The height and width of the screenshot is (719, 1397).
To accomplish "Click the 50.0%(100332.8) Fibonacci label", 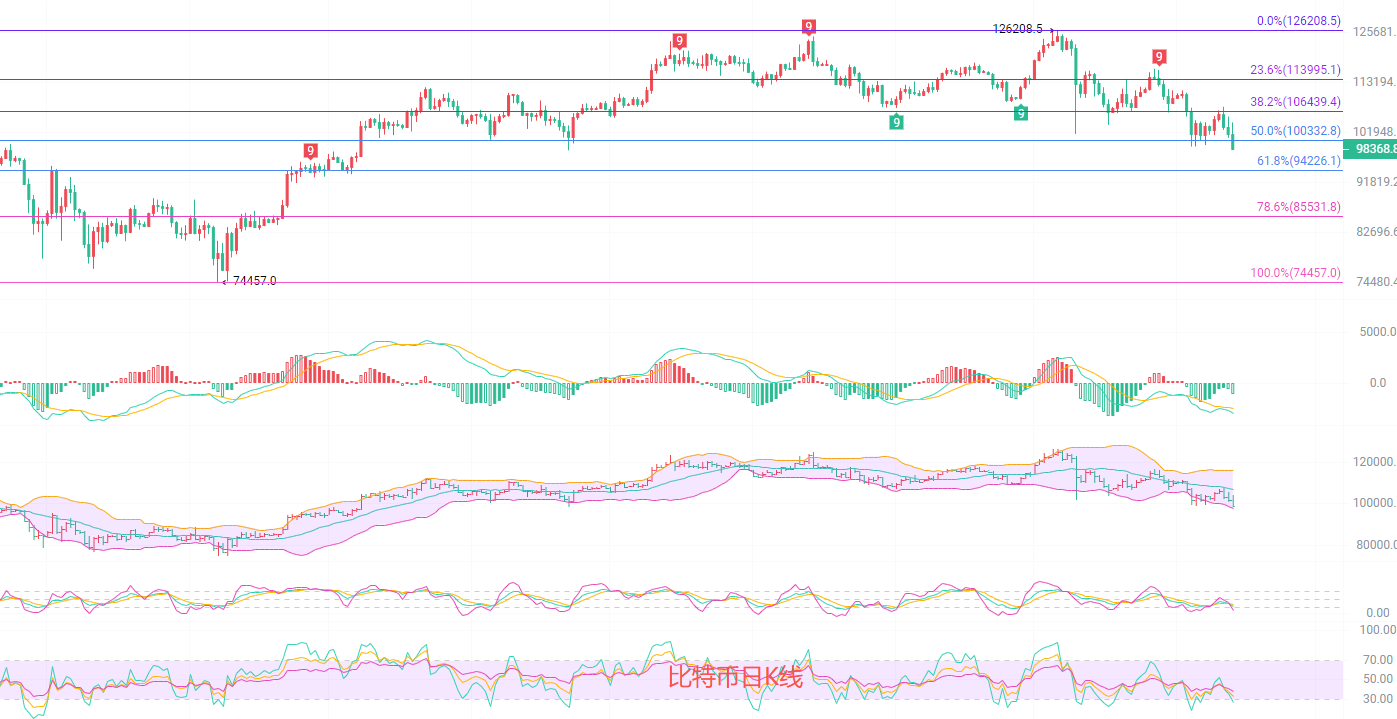I will coord(1295,131).
